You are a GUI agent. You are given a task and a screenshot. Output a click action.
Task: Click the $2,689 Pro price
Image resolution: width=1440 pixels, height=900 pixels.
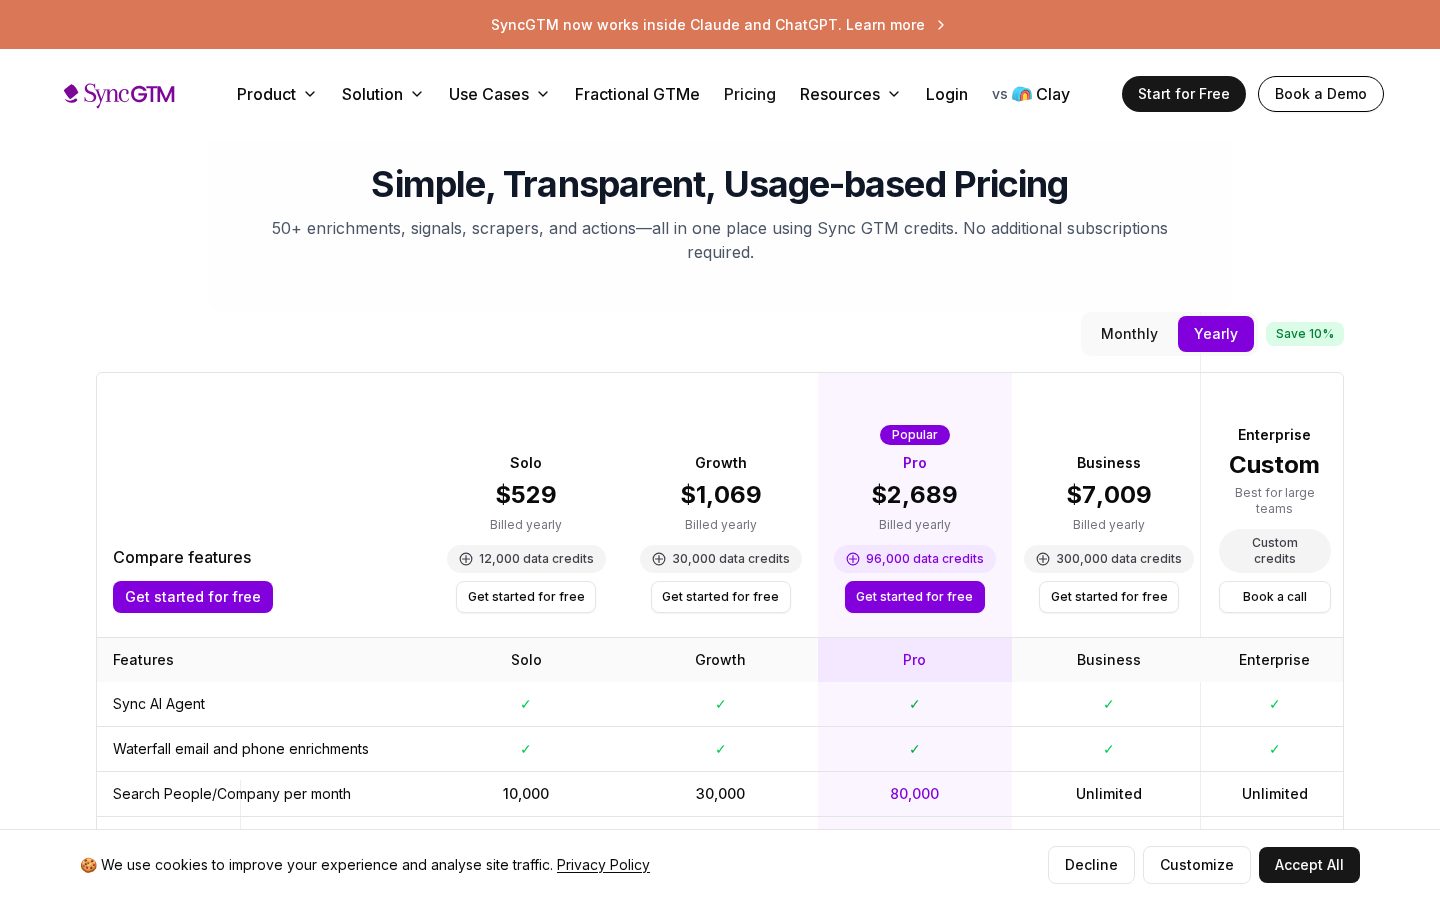(915, 495)
